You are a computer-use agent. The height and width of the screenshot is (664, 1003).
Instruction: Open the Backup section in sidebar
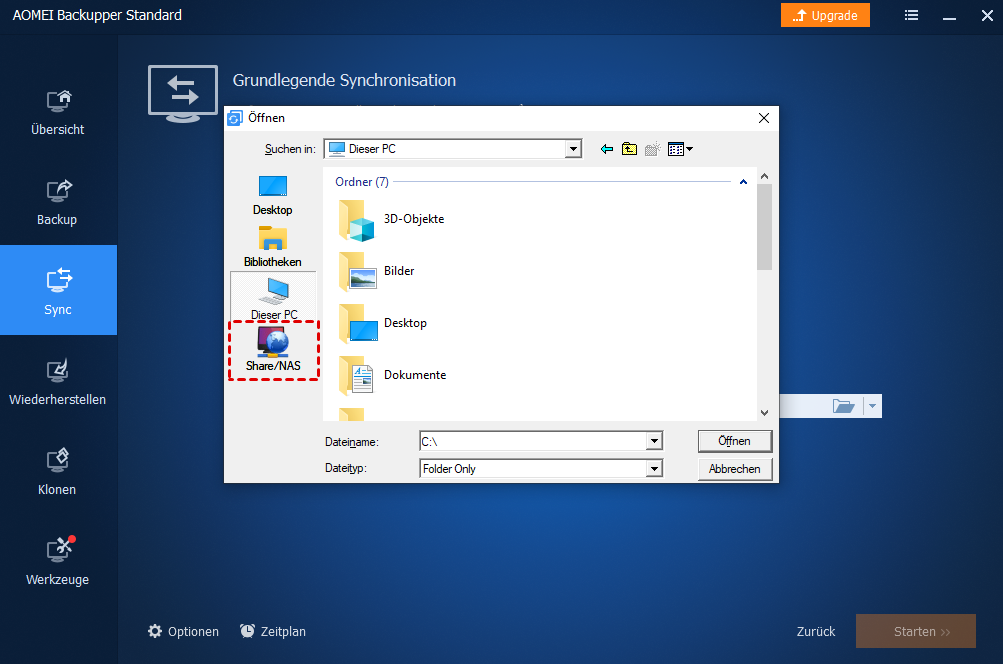pos(58,203)
